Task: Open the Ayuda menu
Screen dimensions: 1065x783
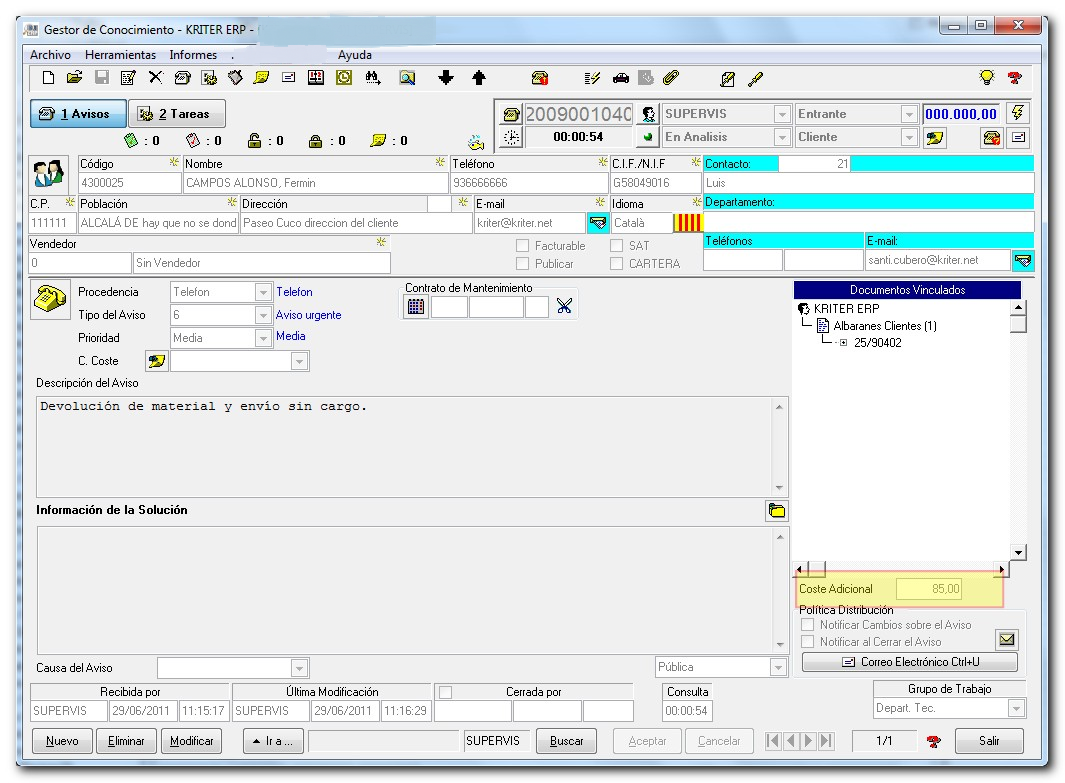Action: (355, 55)
